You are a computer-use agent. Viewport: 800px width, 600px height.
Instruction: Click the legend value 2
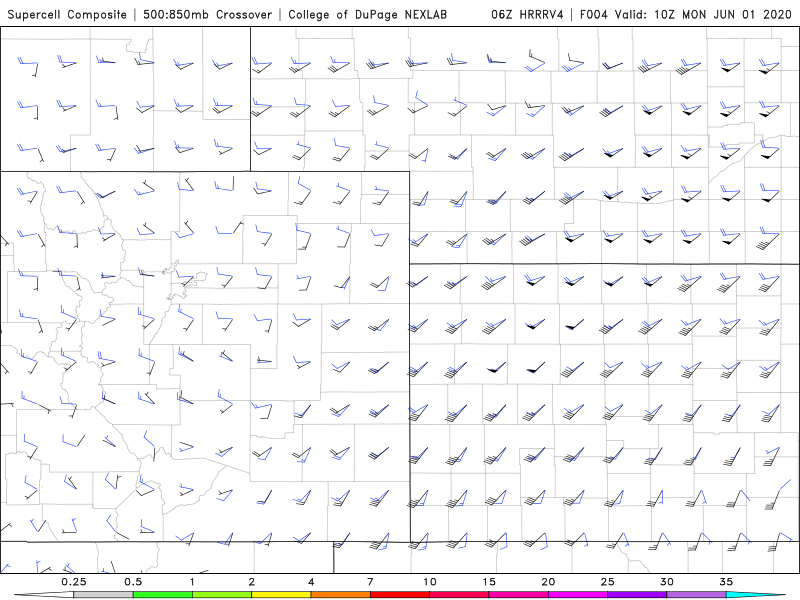252,582
